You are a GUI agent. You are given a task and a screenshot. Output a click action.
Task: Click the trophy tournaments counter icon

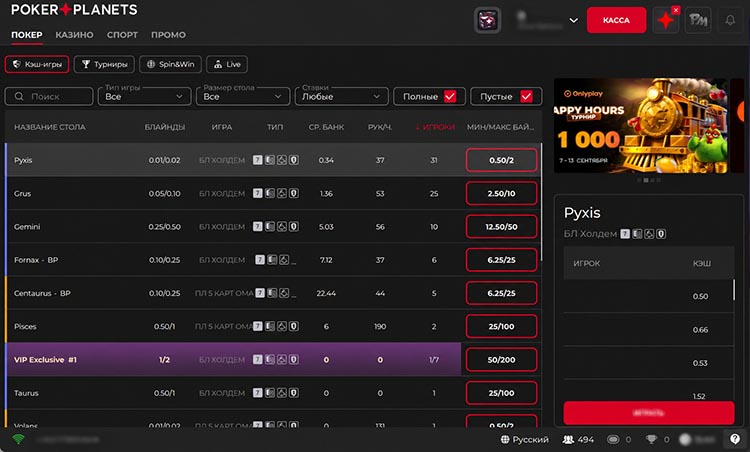tap(651, 440)
